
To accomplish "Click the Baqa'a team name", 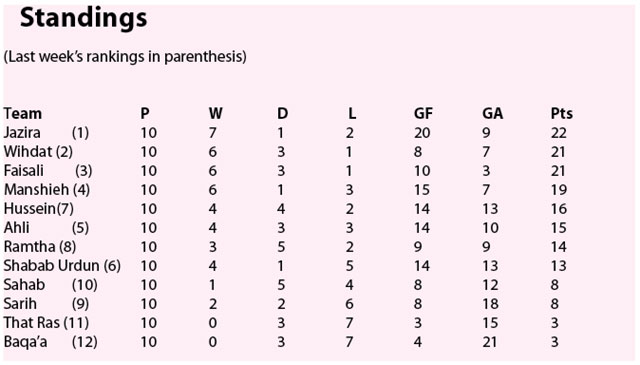I will click(x=25, y=342).
